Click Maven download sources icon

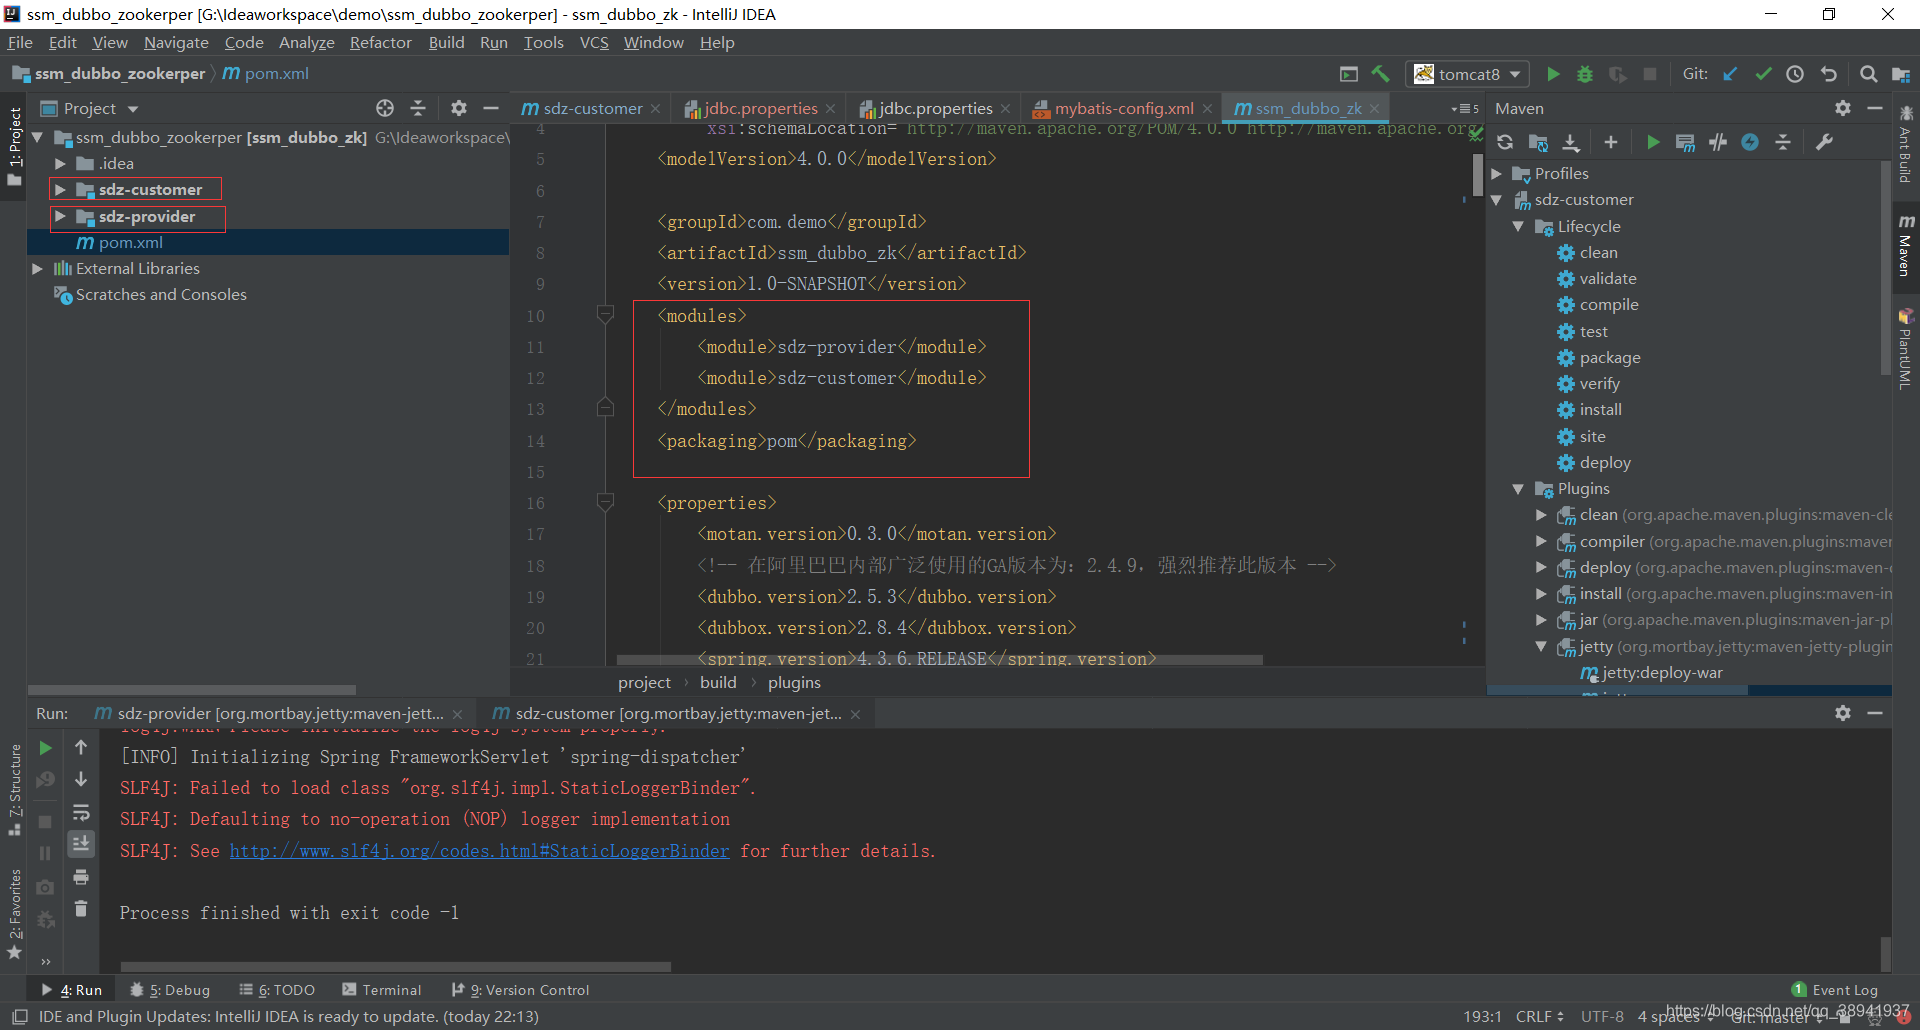click(1571, 142)
